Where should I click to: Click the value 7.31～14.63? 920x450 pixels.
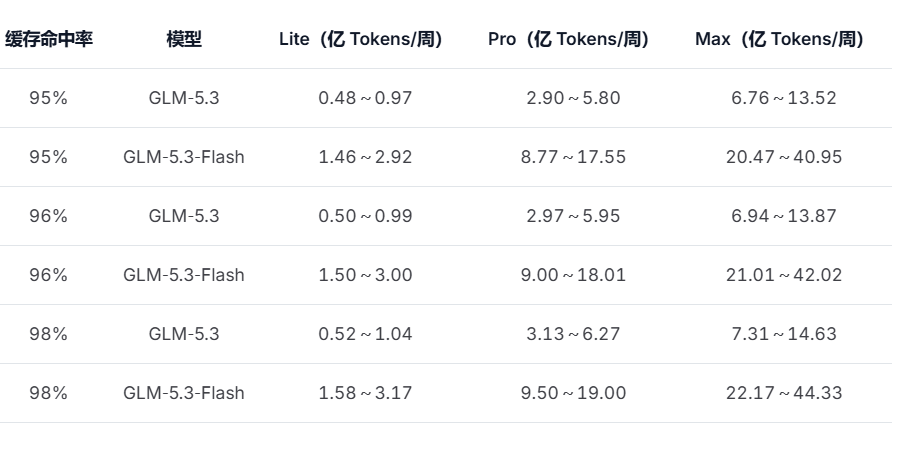[x=784, y=334]
